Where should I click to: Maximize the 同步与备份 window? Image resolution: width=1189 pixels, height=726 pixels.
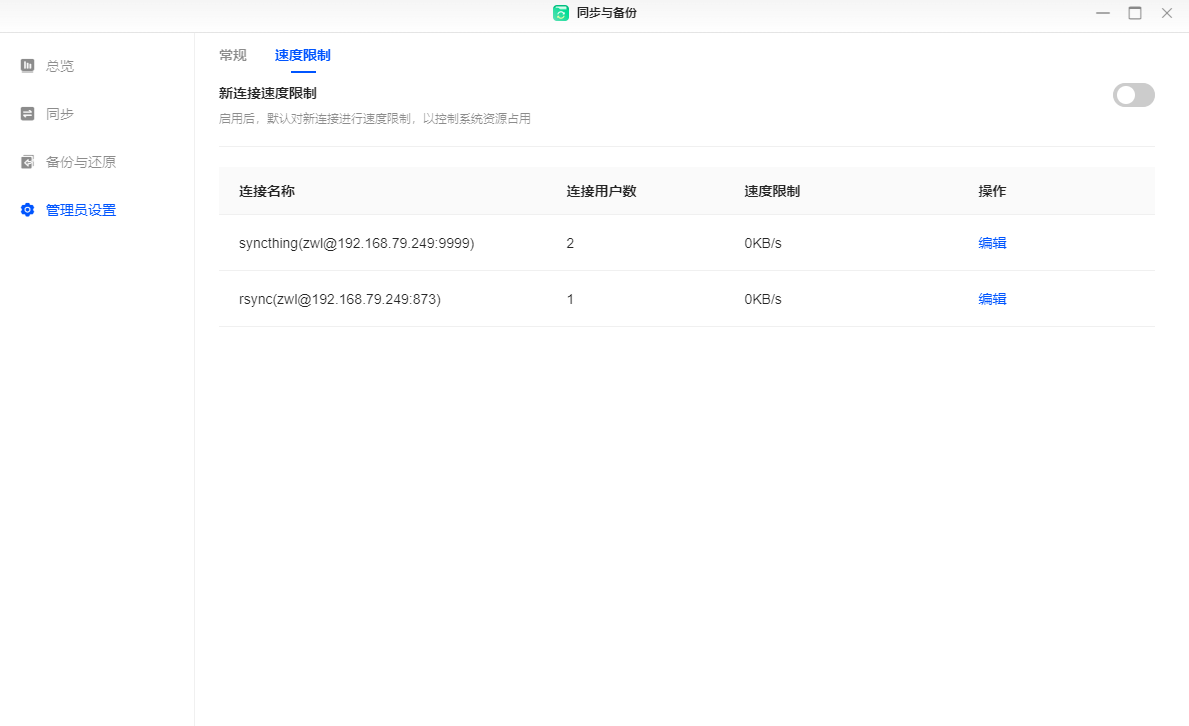[1135, 13]
